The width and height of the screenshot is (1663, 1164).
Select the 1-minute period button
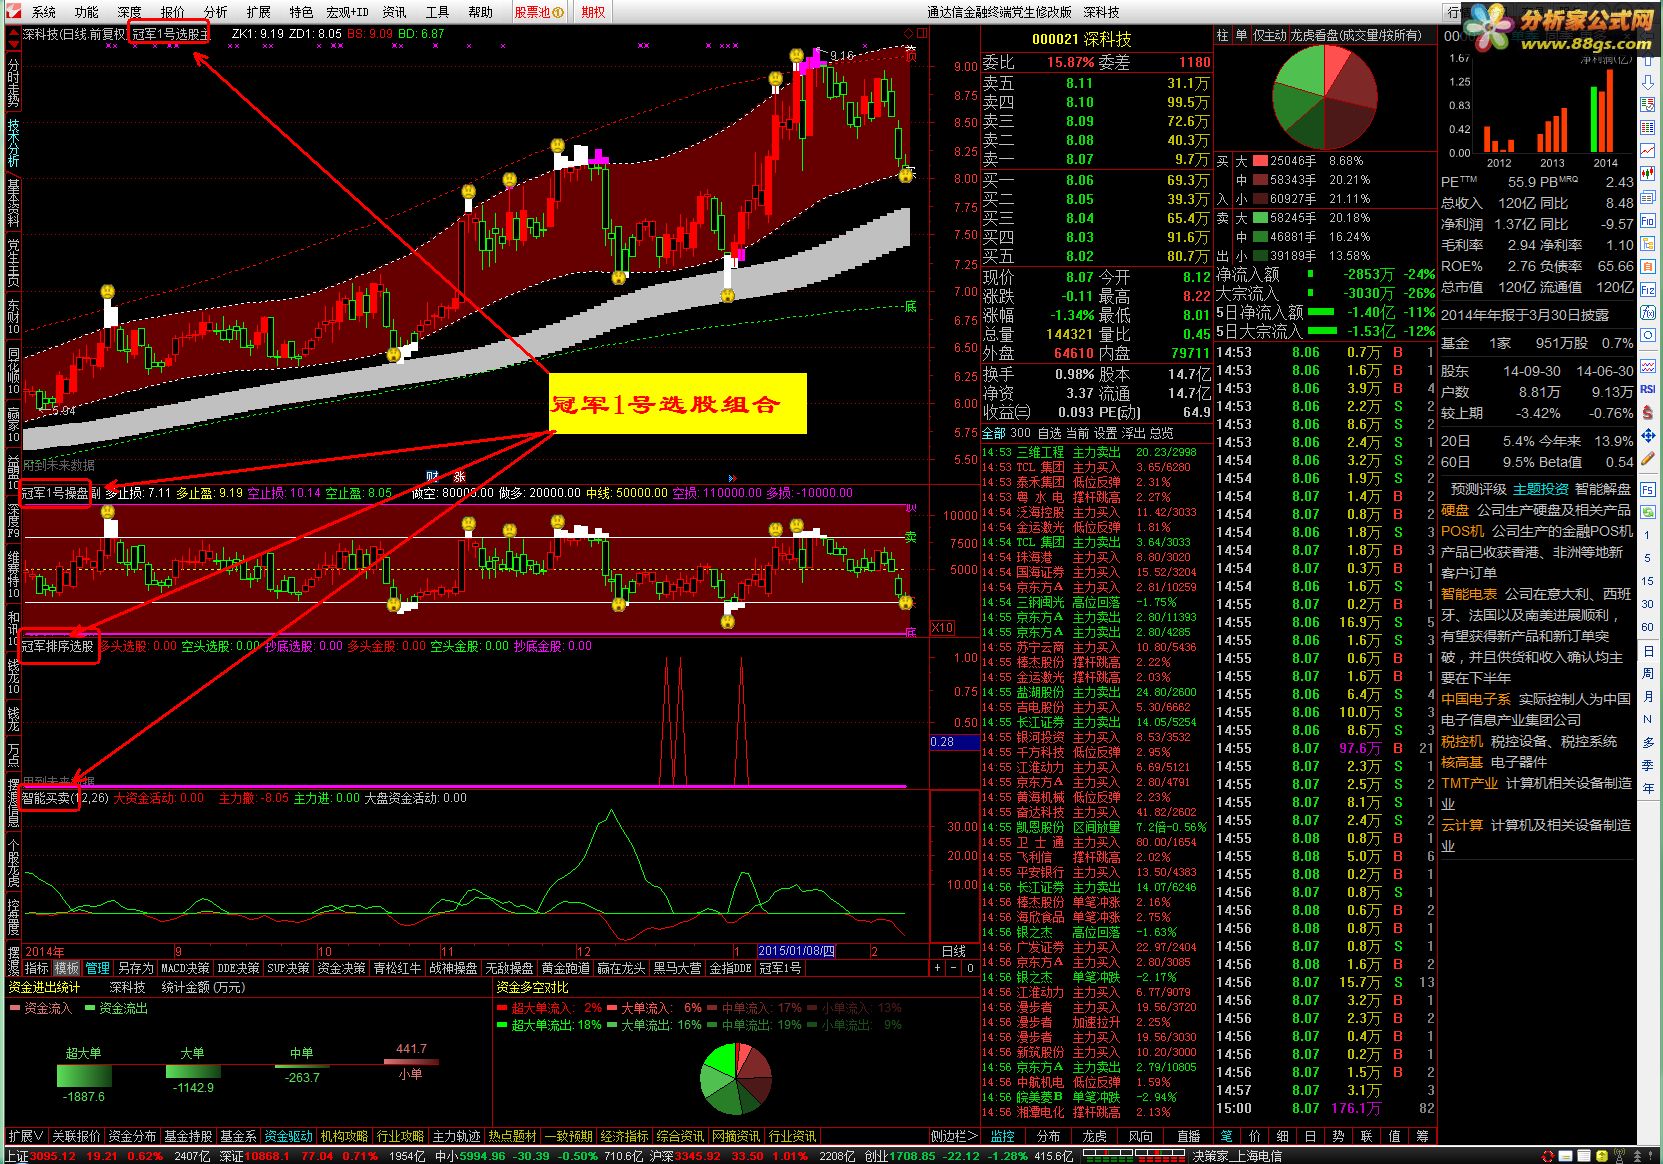tap(1648, 536)
